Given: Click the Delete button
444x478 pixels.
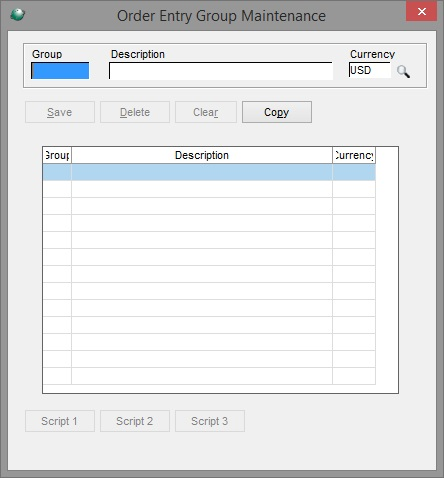Looking at the screenshot, I should [x=135, y=112].
